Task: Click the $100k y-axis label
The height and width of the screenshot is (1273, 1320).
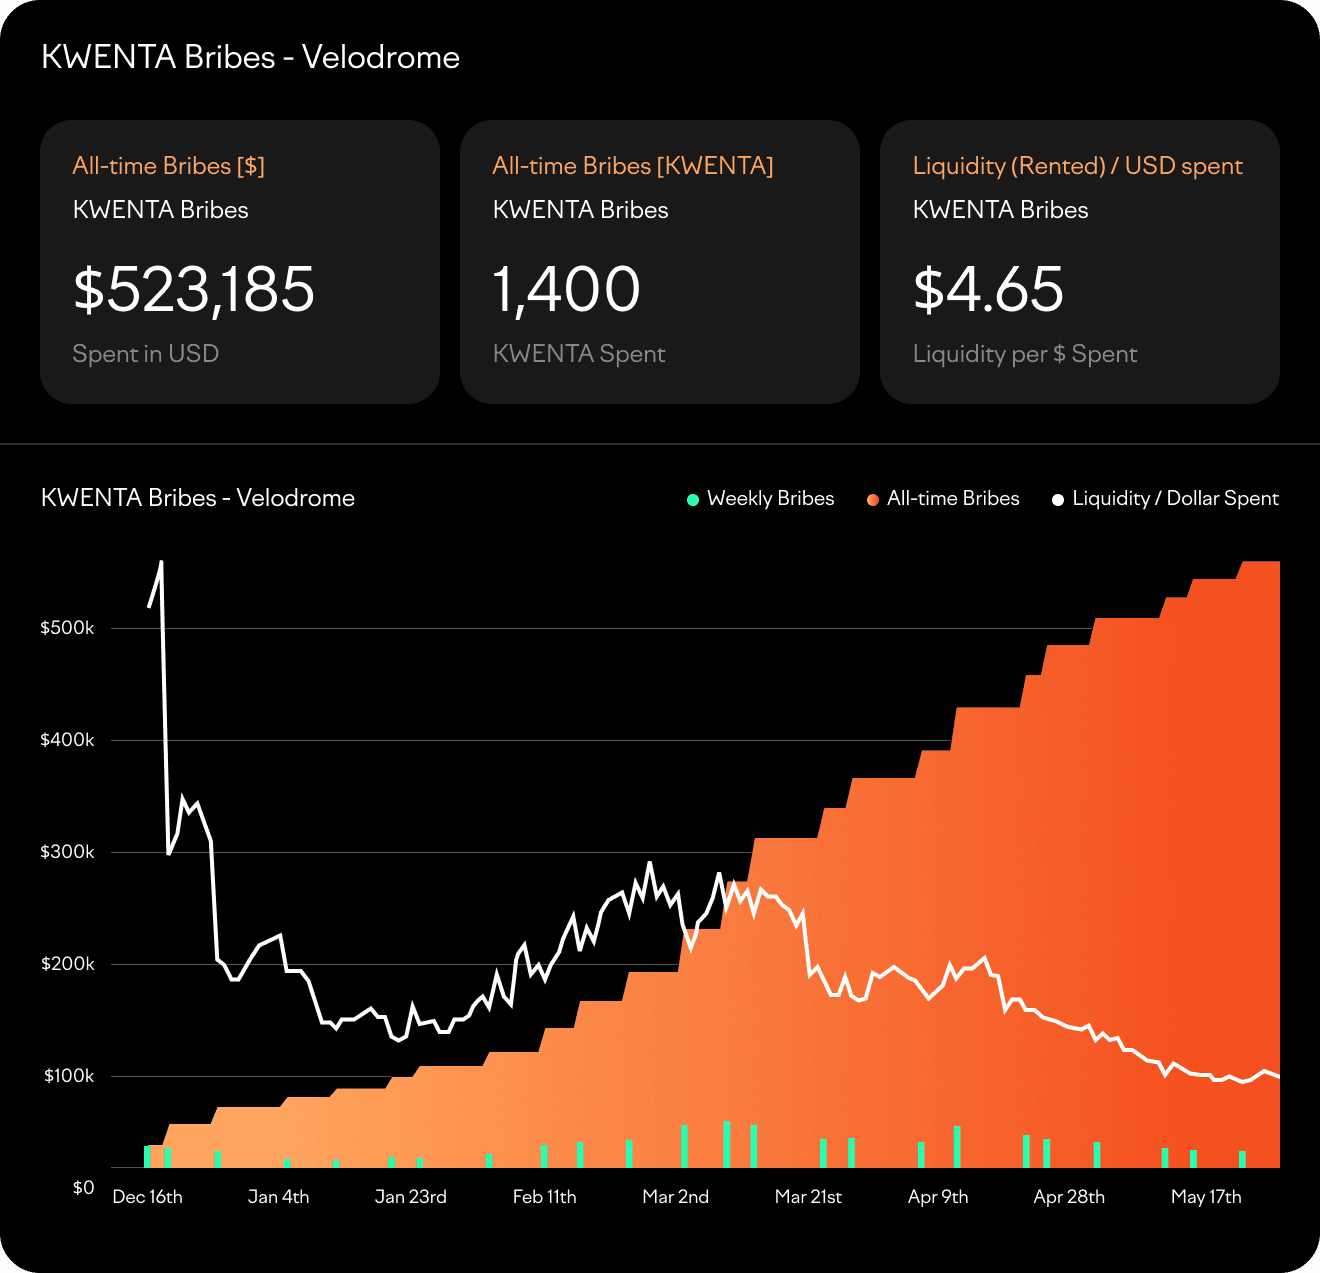Action: click(x=69, y=1076)
